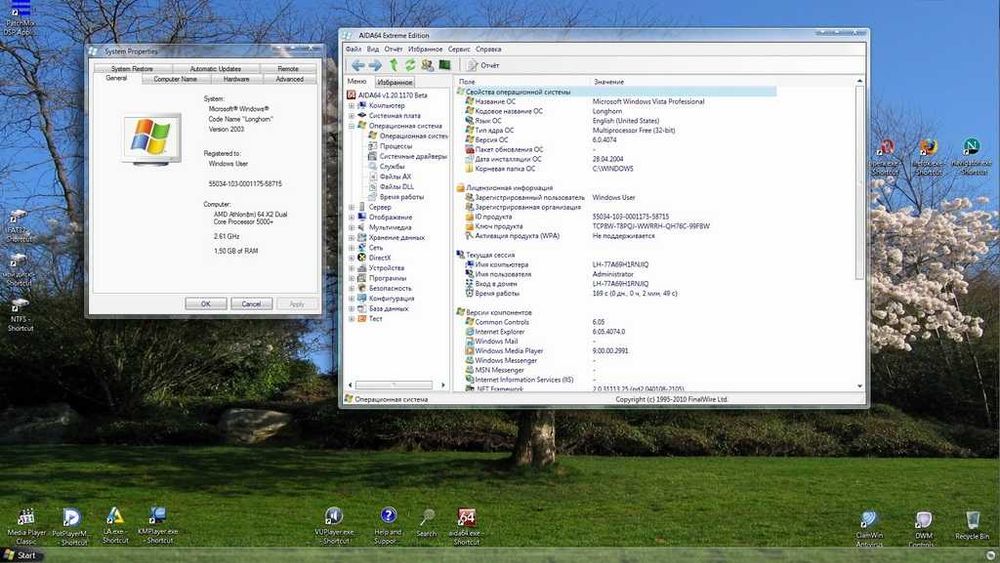
Task: Expand the Компьютер tree node
Action: pos(351,105)
